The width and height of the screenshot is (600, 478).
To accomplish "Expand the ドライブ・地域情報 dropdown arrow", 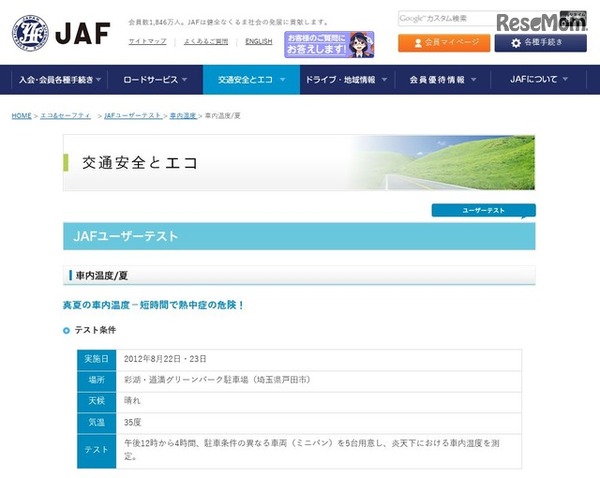I will (384, 80).
